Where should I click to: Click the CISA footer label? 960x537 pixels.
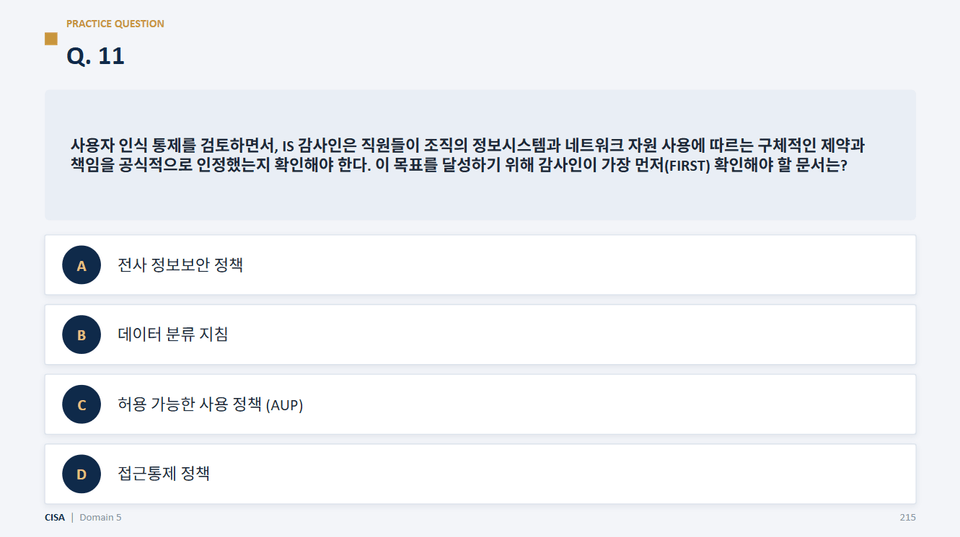pyautogui.click(x=54, y=517)
